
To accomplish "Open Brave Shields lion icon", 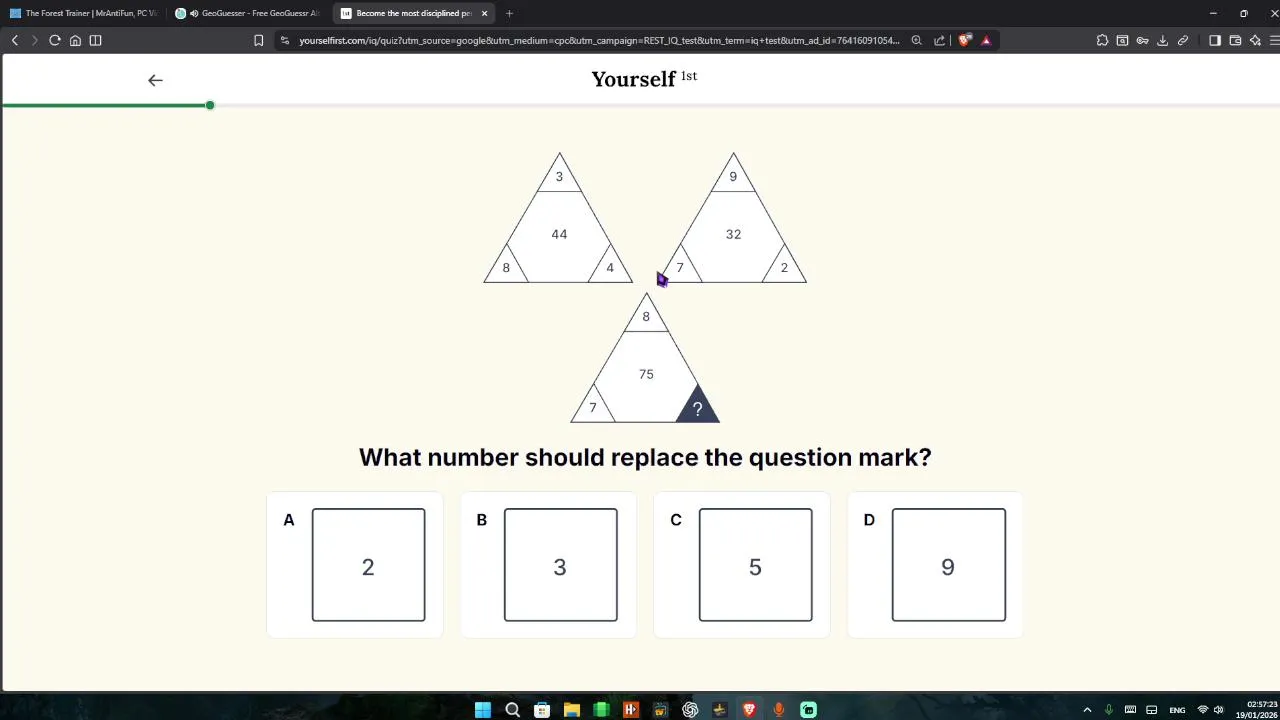I will [964, 40].
